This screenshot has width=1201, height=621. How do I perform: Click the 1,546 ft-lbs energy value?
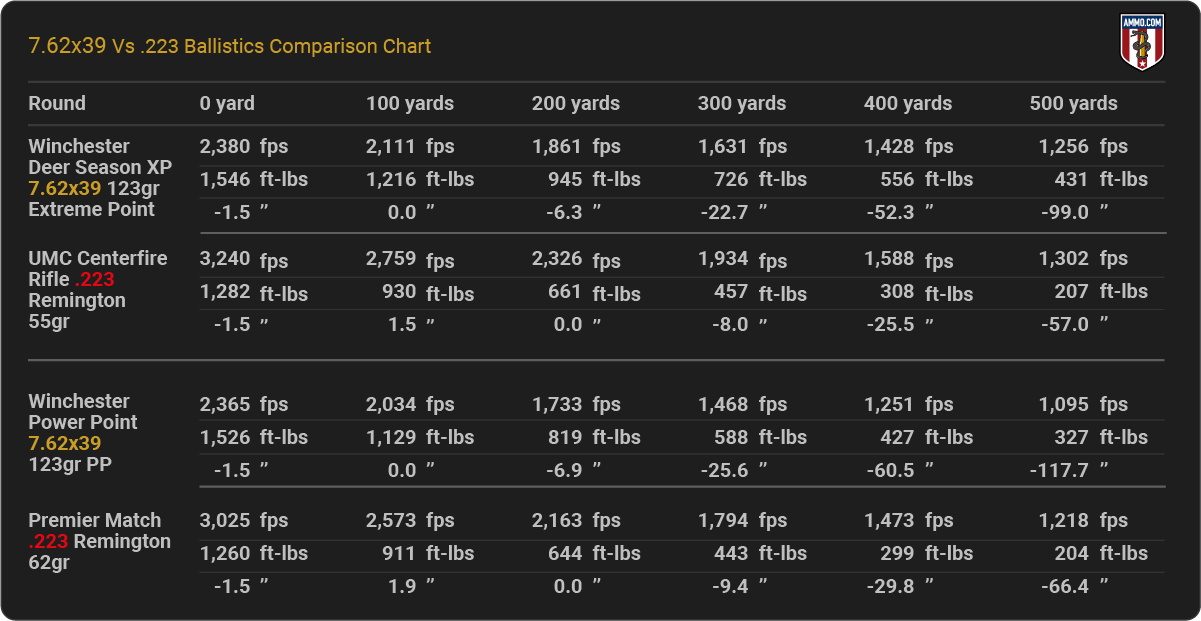[253, 180]
